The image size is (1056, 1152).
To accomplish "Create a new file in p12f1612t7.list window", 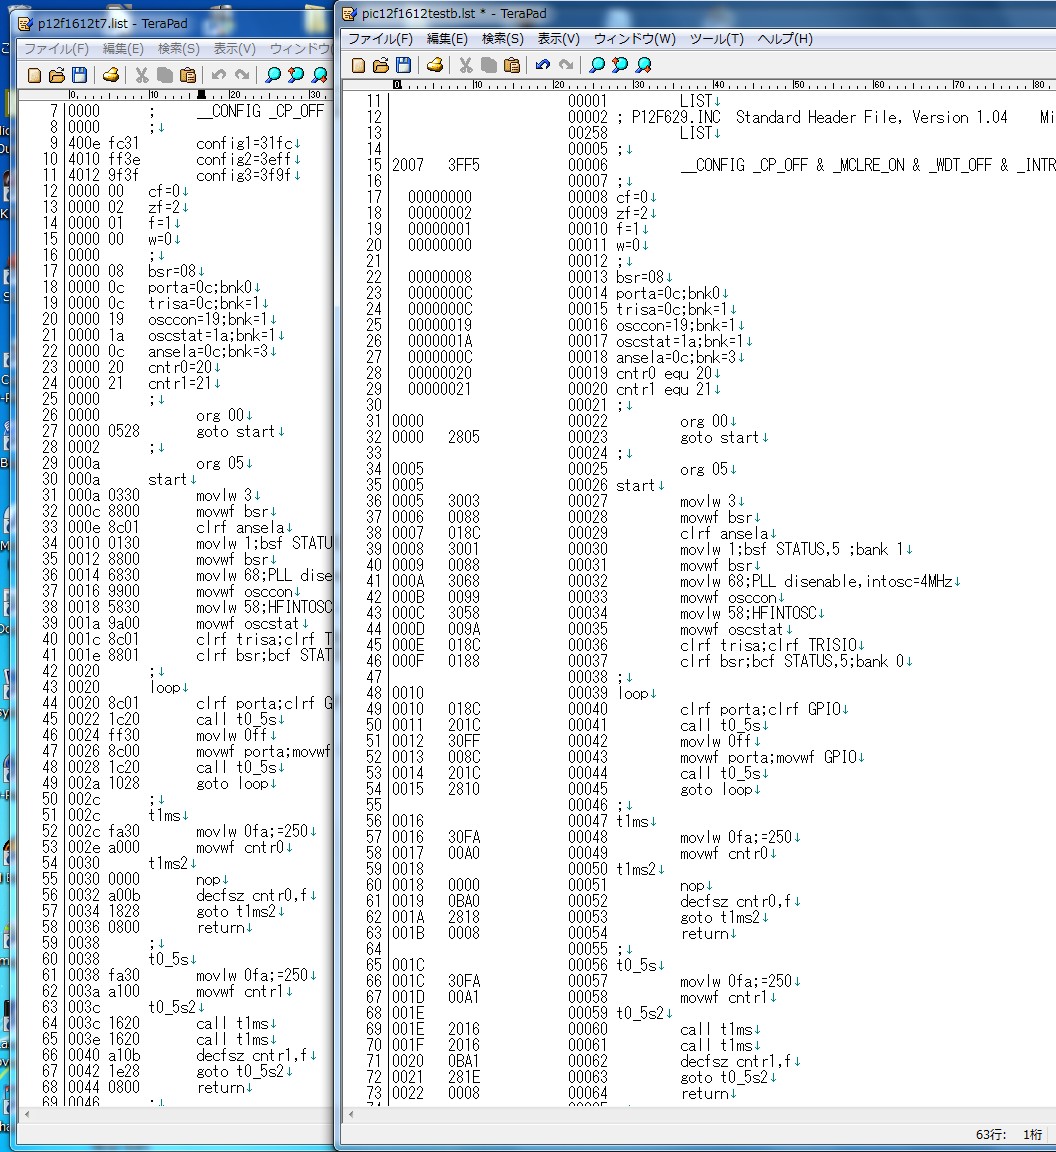I will (x=34, y=75).
